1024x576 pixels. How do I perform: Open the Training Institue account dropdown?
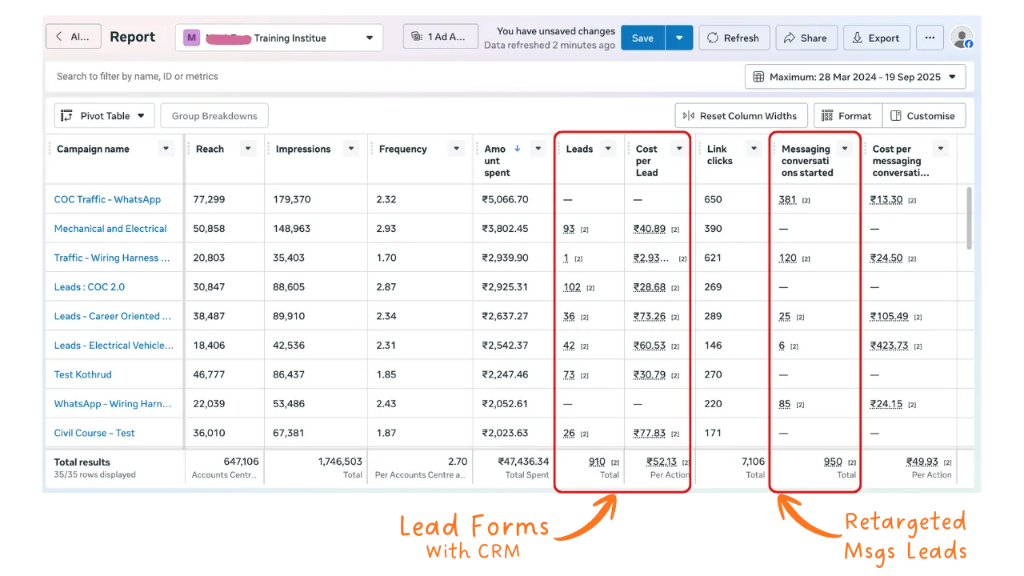pos(279,38)
